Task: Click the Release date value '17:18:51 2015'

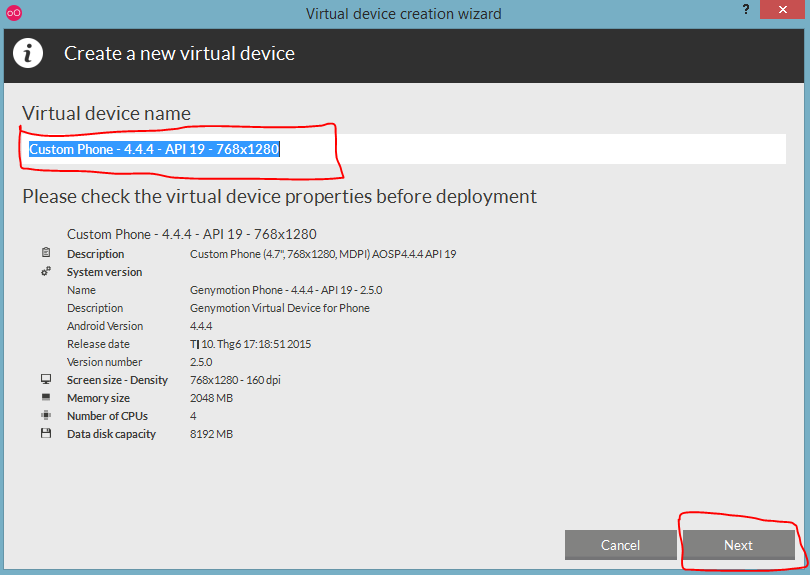Action: pos(251,344)
